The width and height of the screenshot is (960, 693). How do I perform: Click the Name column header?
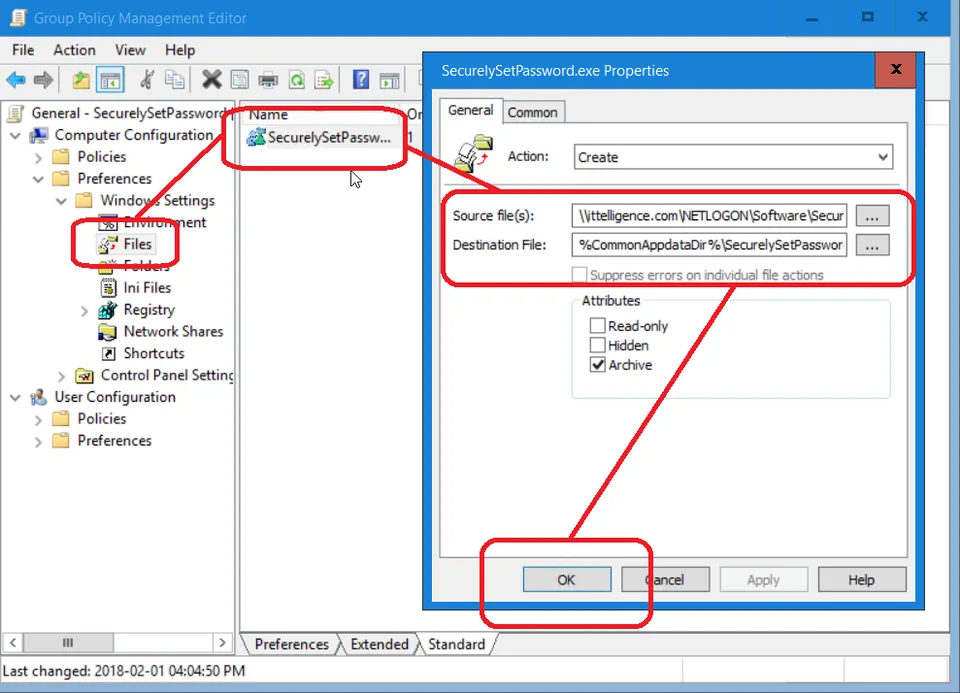(x=321, y=114)
